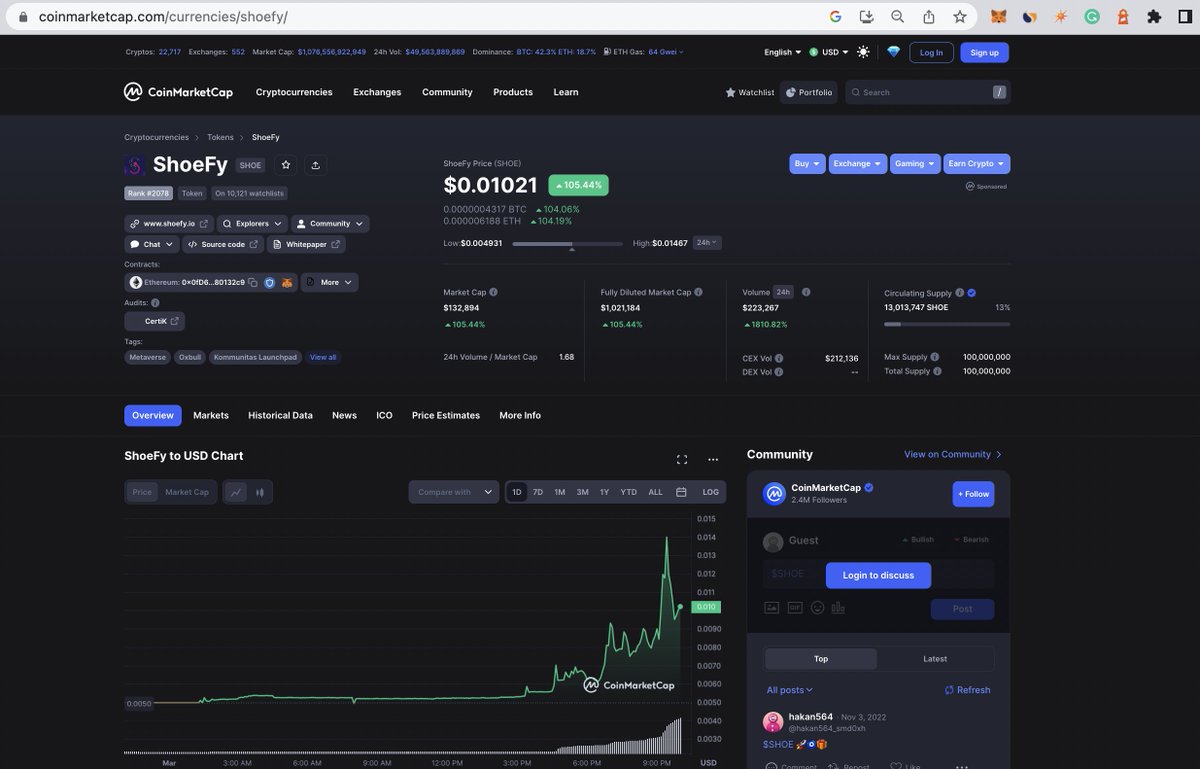Image resolution: width=1200 pixels, height=769 pixels.
Task: Expand the Explorers dropdown
Action: pyautogui.click(x=252, y=224)
